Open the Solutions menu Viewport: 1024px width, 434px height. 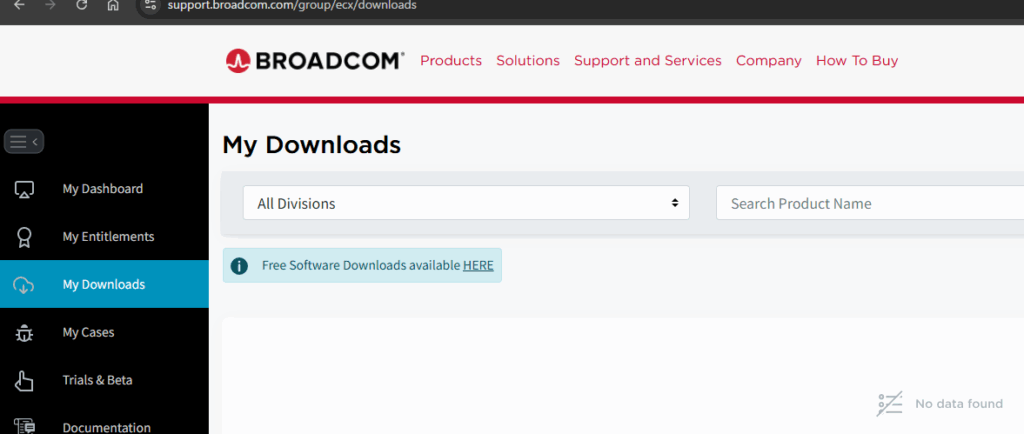[528, 61]
